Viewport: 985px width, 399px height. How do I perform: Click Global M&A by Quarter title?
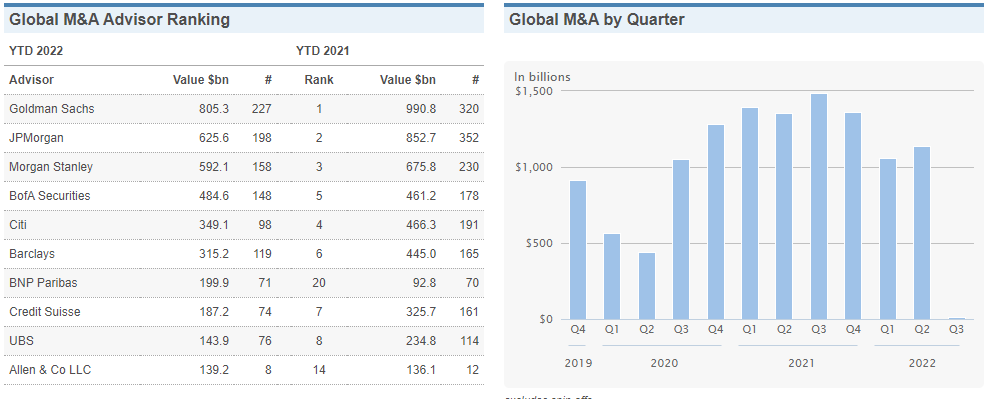coord(597,19)
